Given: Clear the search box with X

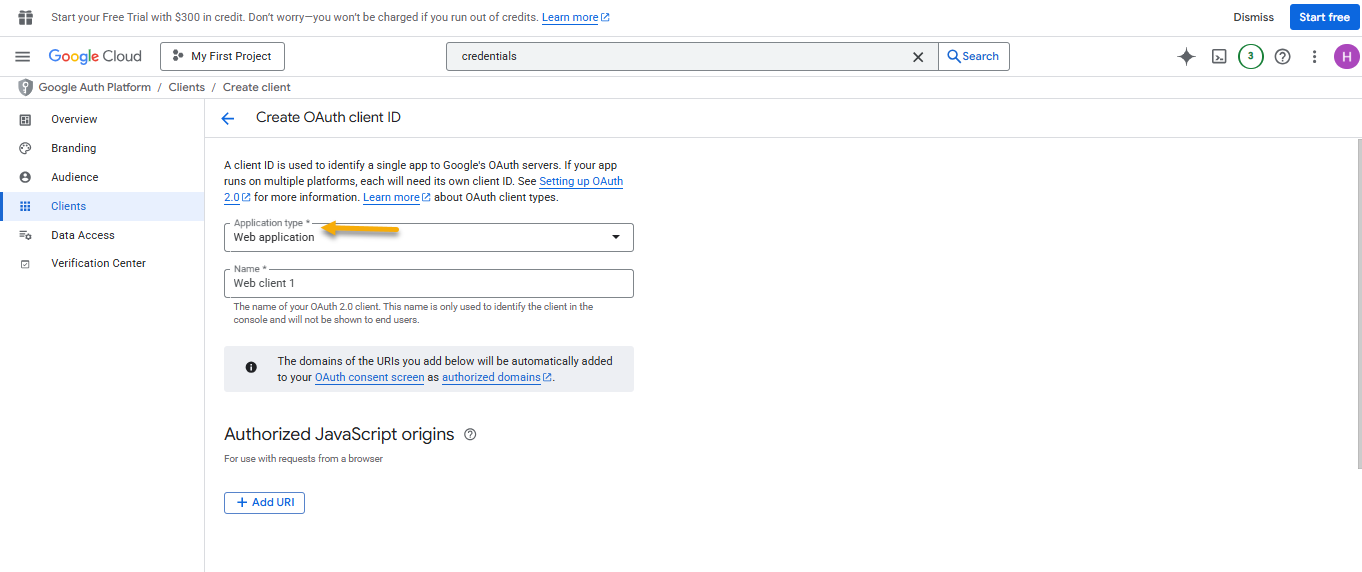Looking at the screenshot, I should (918, 57).
